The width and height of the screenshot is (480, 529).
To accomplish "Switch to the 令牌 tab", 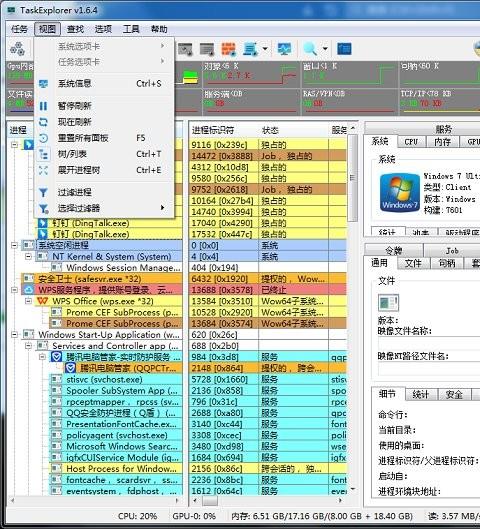I will tap(394, 251).
